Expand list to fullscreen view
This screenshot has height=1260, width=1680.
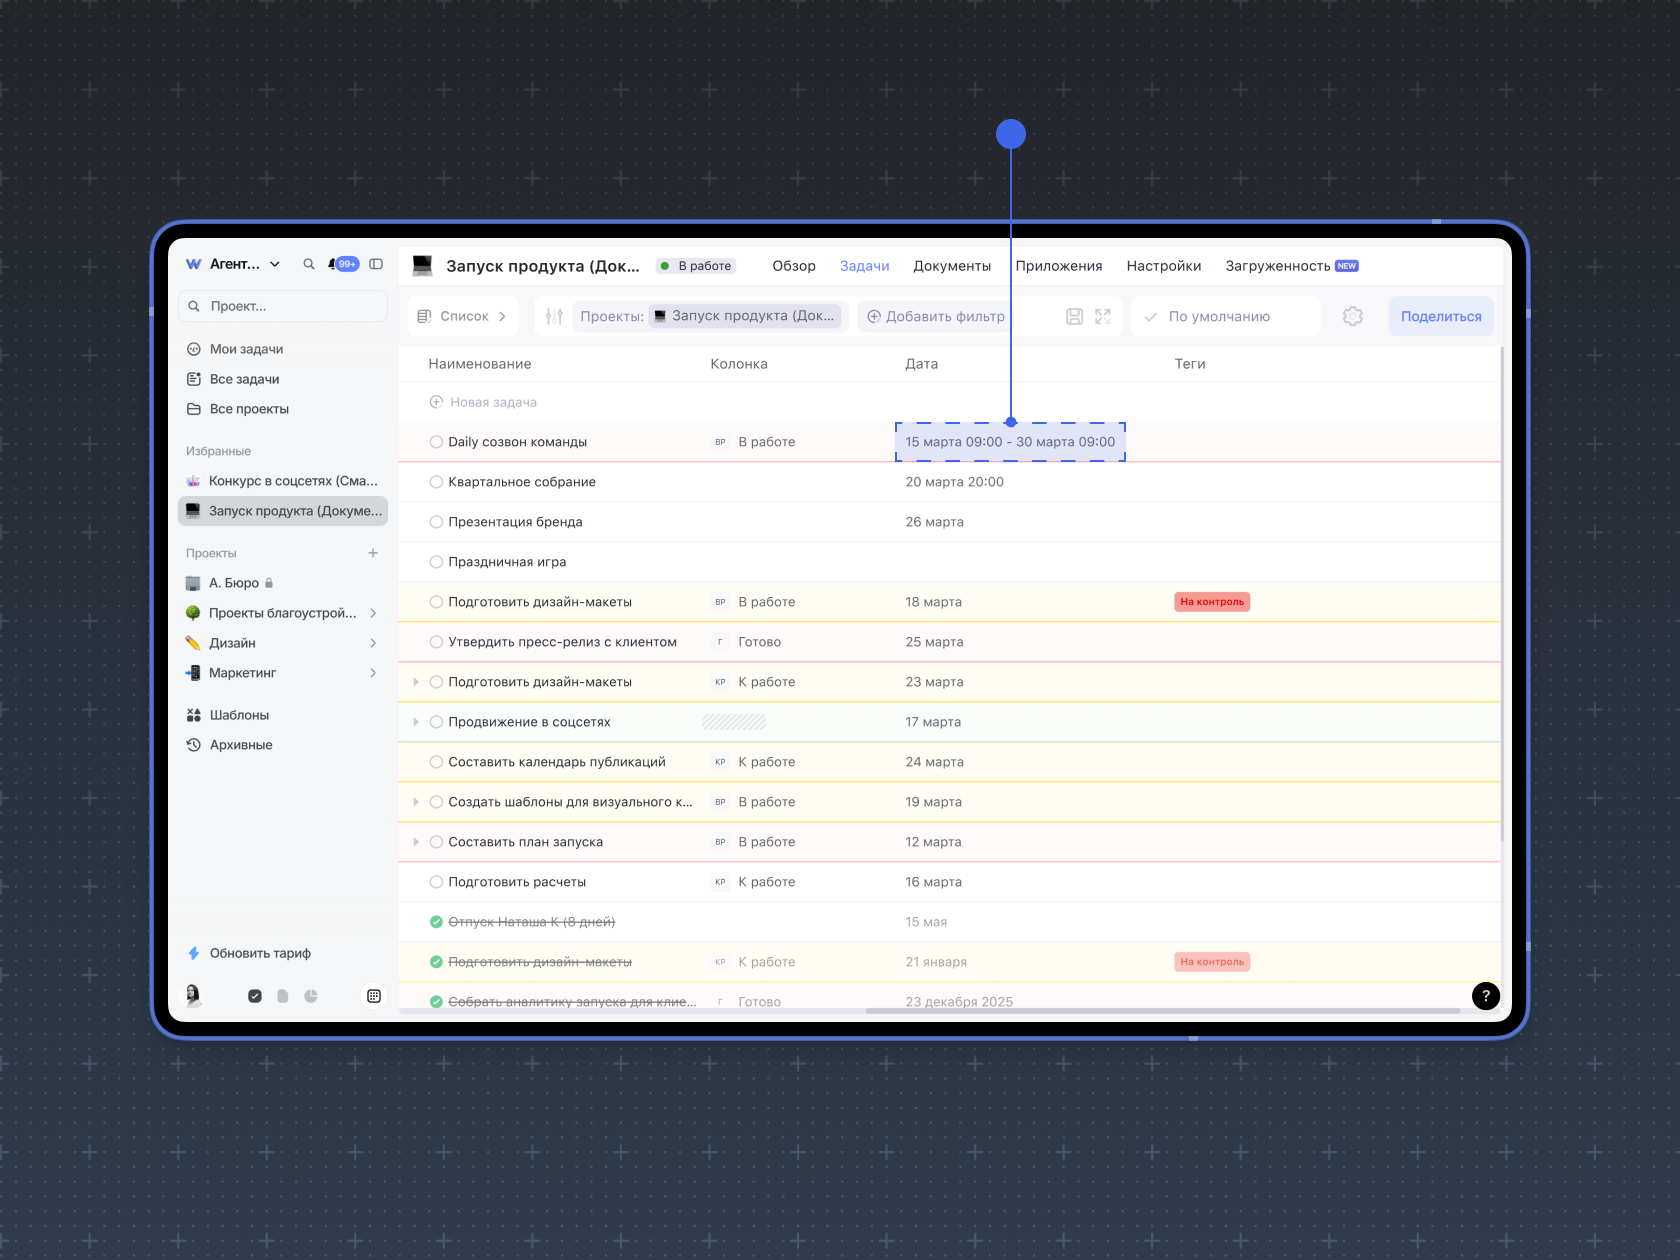(1103, 316)
